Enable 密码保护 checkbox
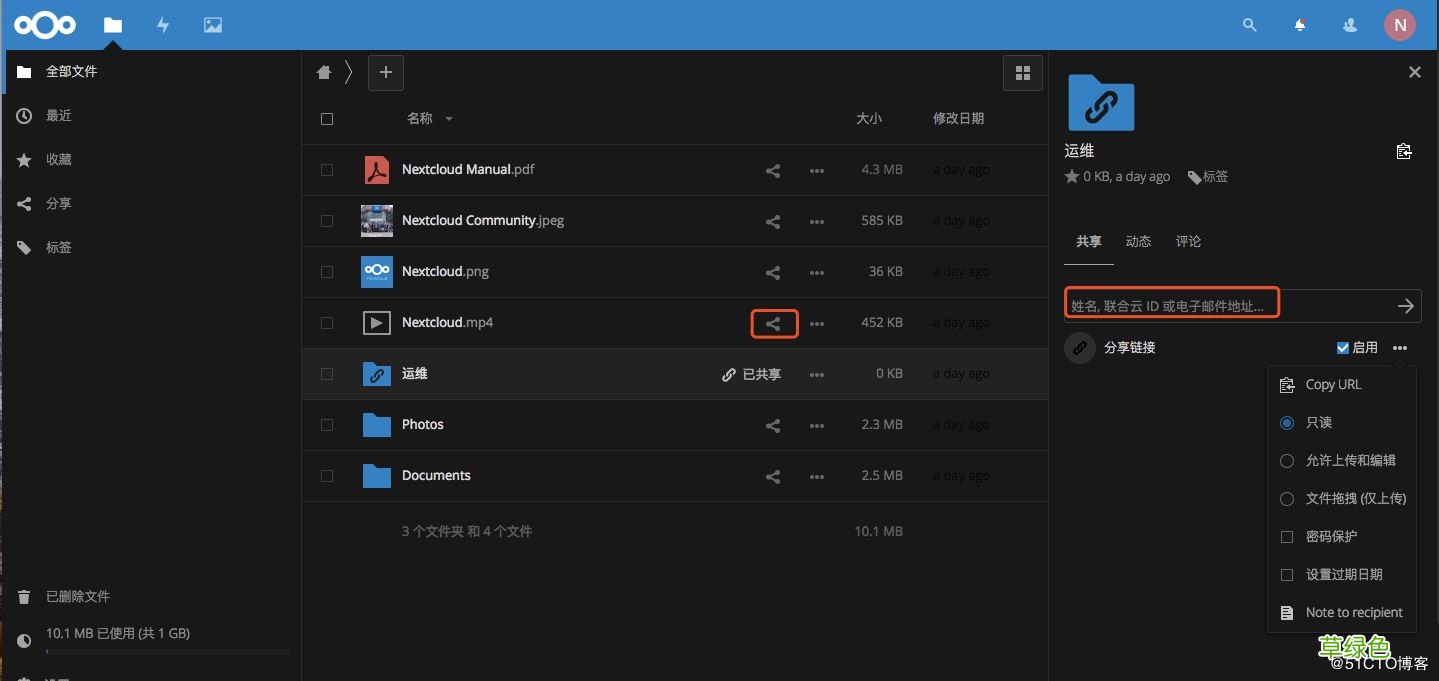Image resolution: width=1439 pixels, height=681 pixels. click(1287, 537)
